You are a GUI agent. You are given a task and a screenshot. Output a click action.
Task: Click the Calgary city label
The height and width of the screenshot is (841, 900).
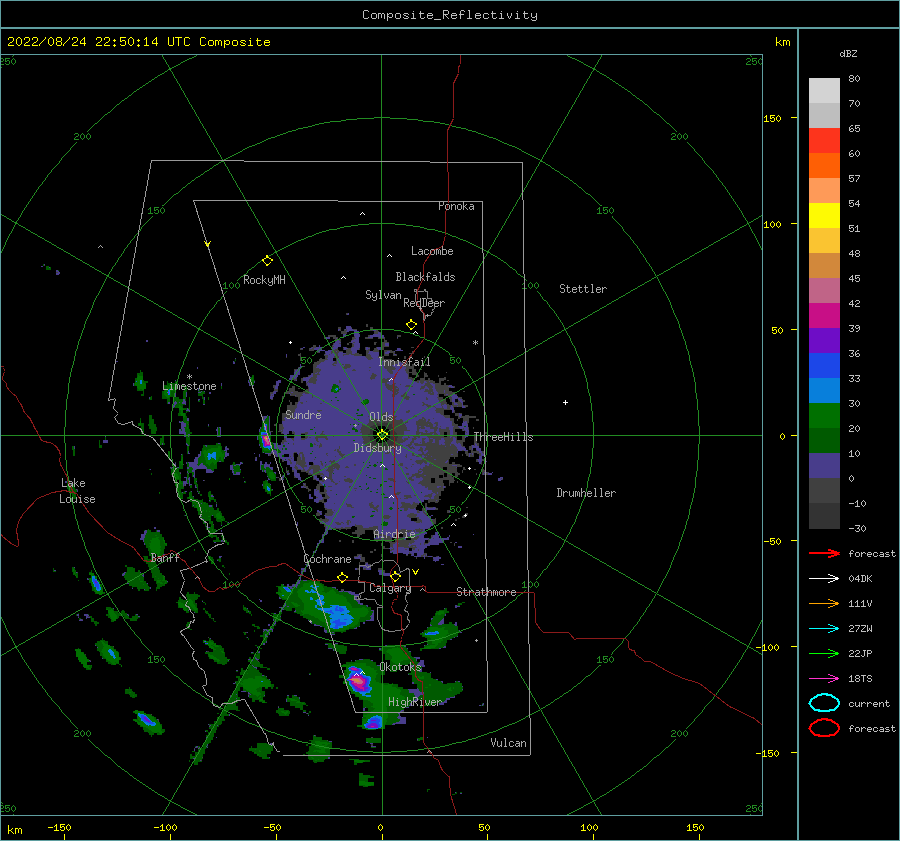[x=390, y=588]
